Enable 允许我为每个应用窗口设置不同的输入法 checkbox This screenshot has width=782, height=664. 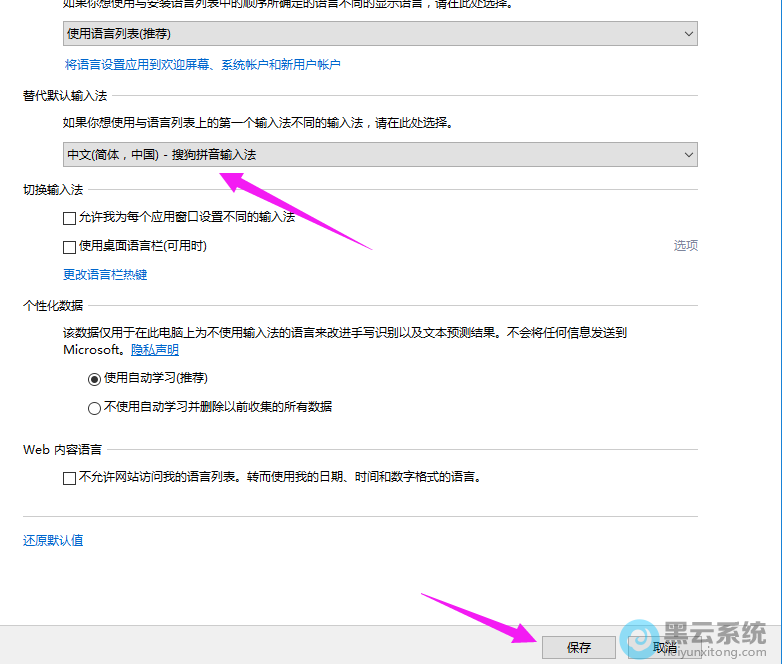point(69,217)
